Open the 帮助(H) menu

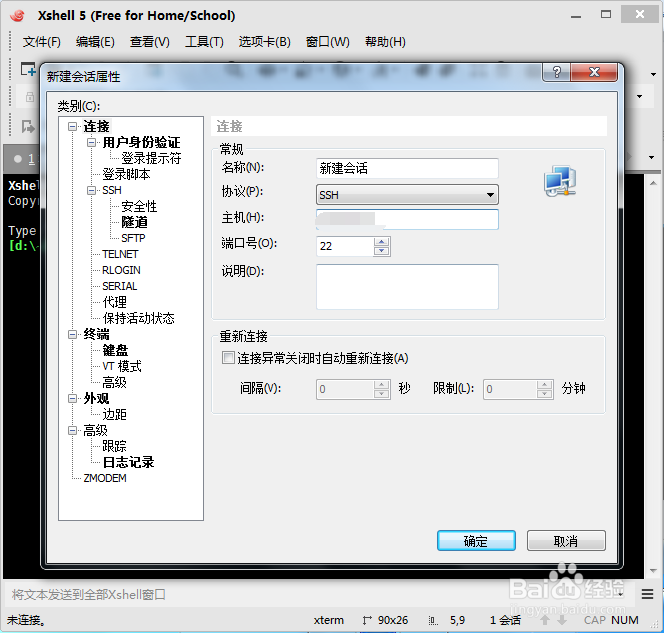385,42
